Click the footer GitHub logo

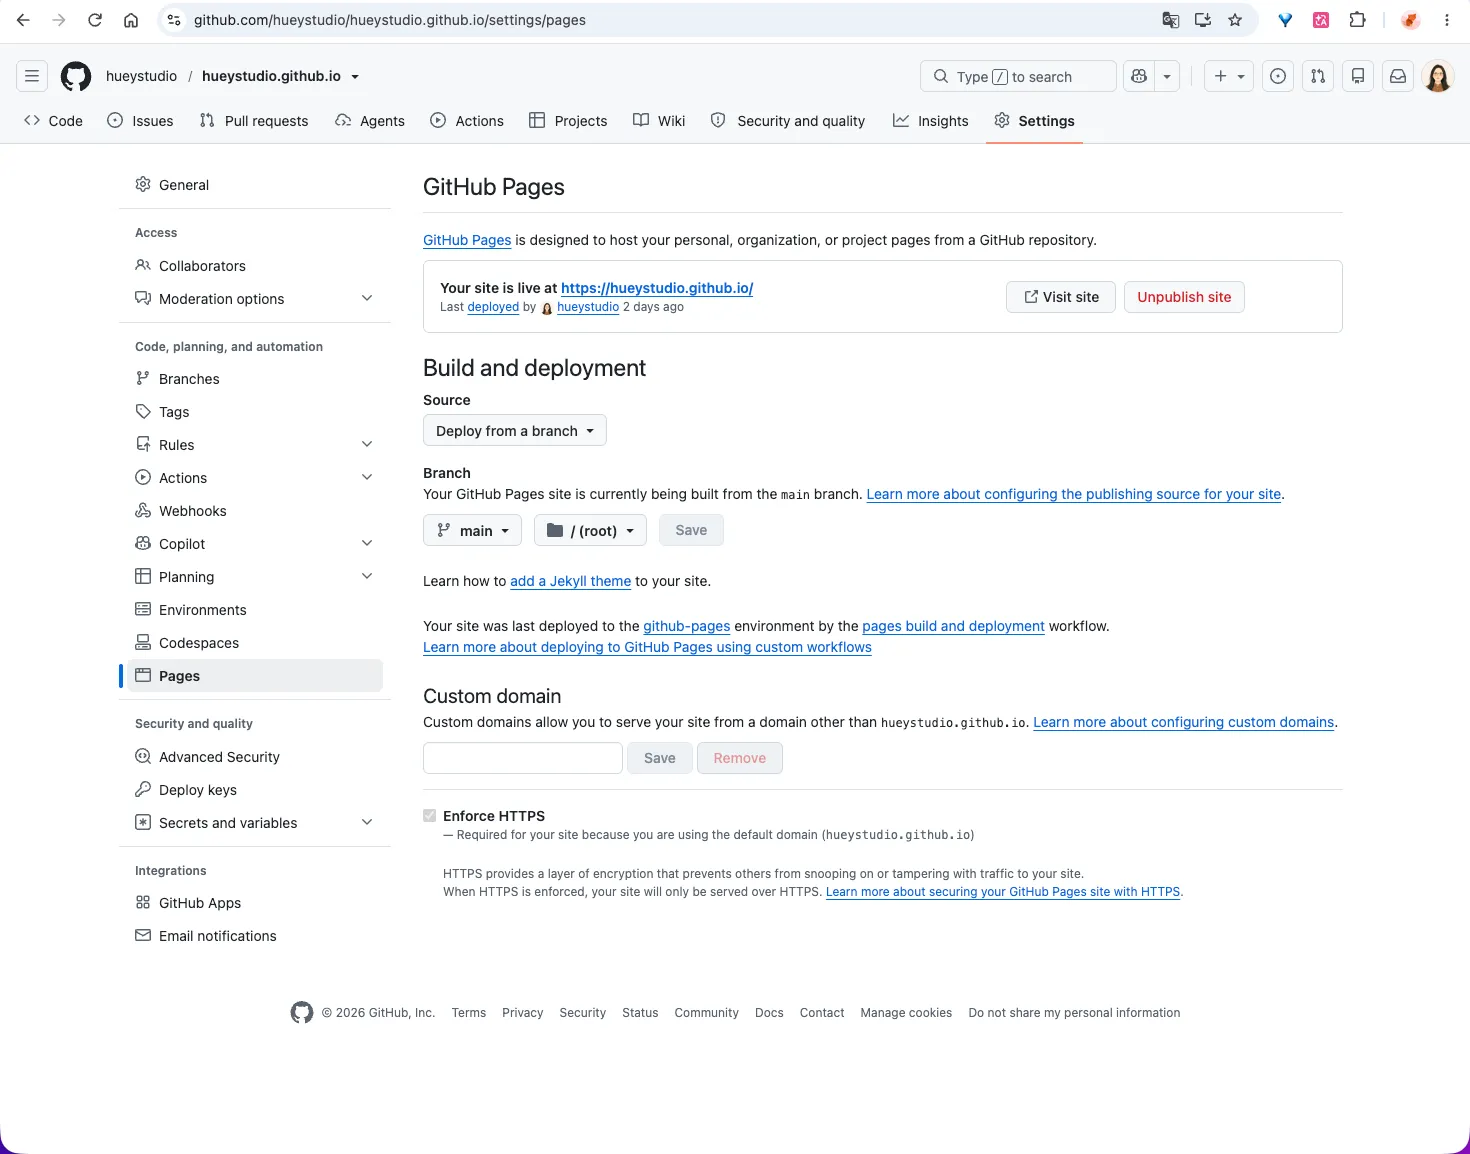(x=301, y=1013)
